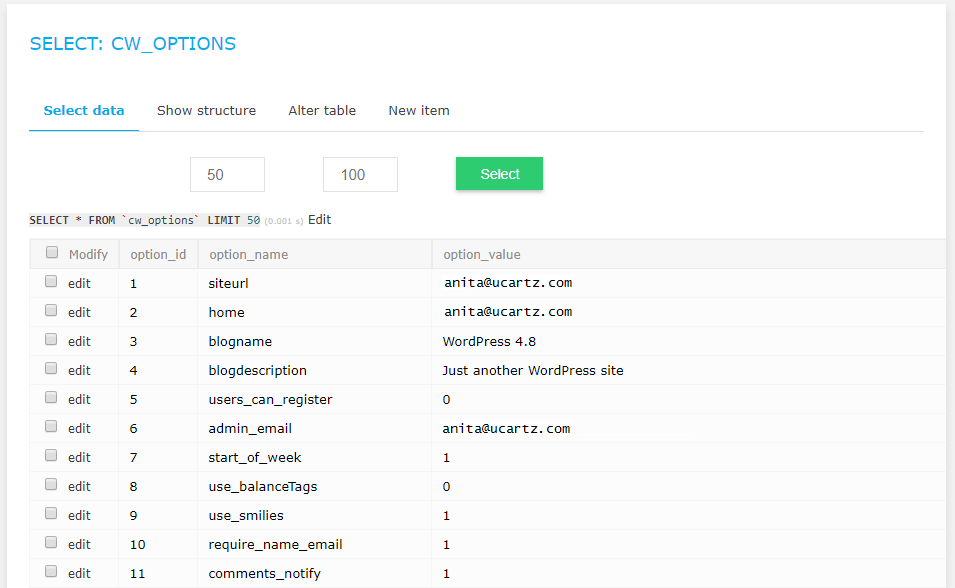
Task: Open the Show structure tab
Action: click(x=206, y=111)
